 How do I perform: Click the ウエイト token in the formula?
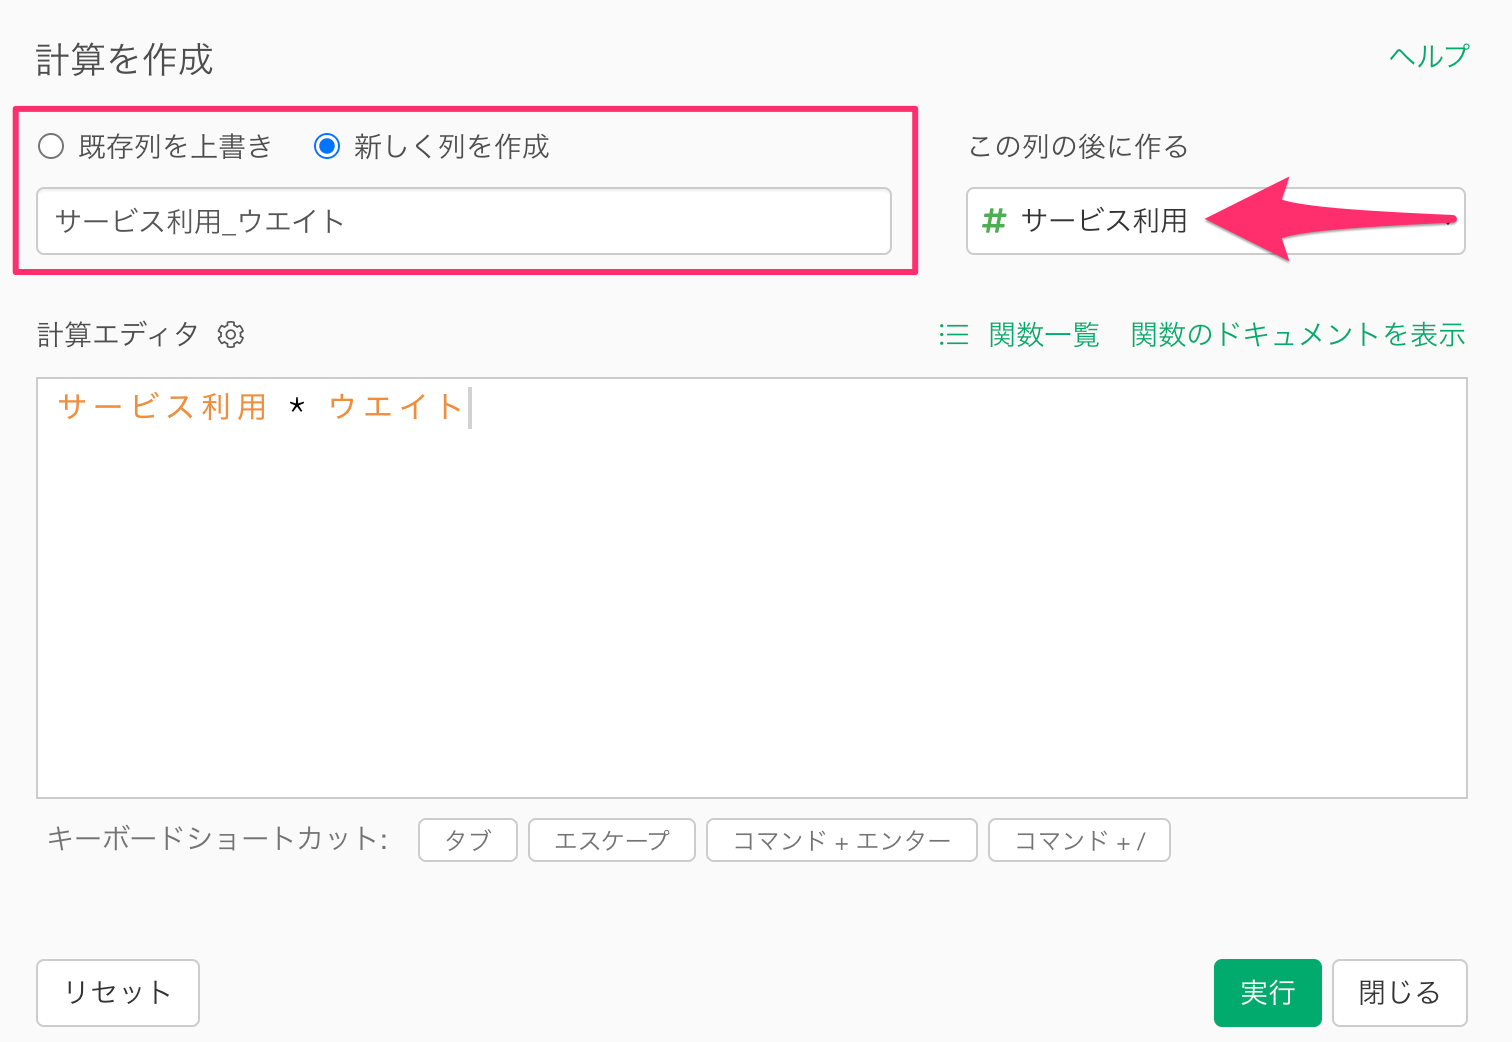(395, 407)
